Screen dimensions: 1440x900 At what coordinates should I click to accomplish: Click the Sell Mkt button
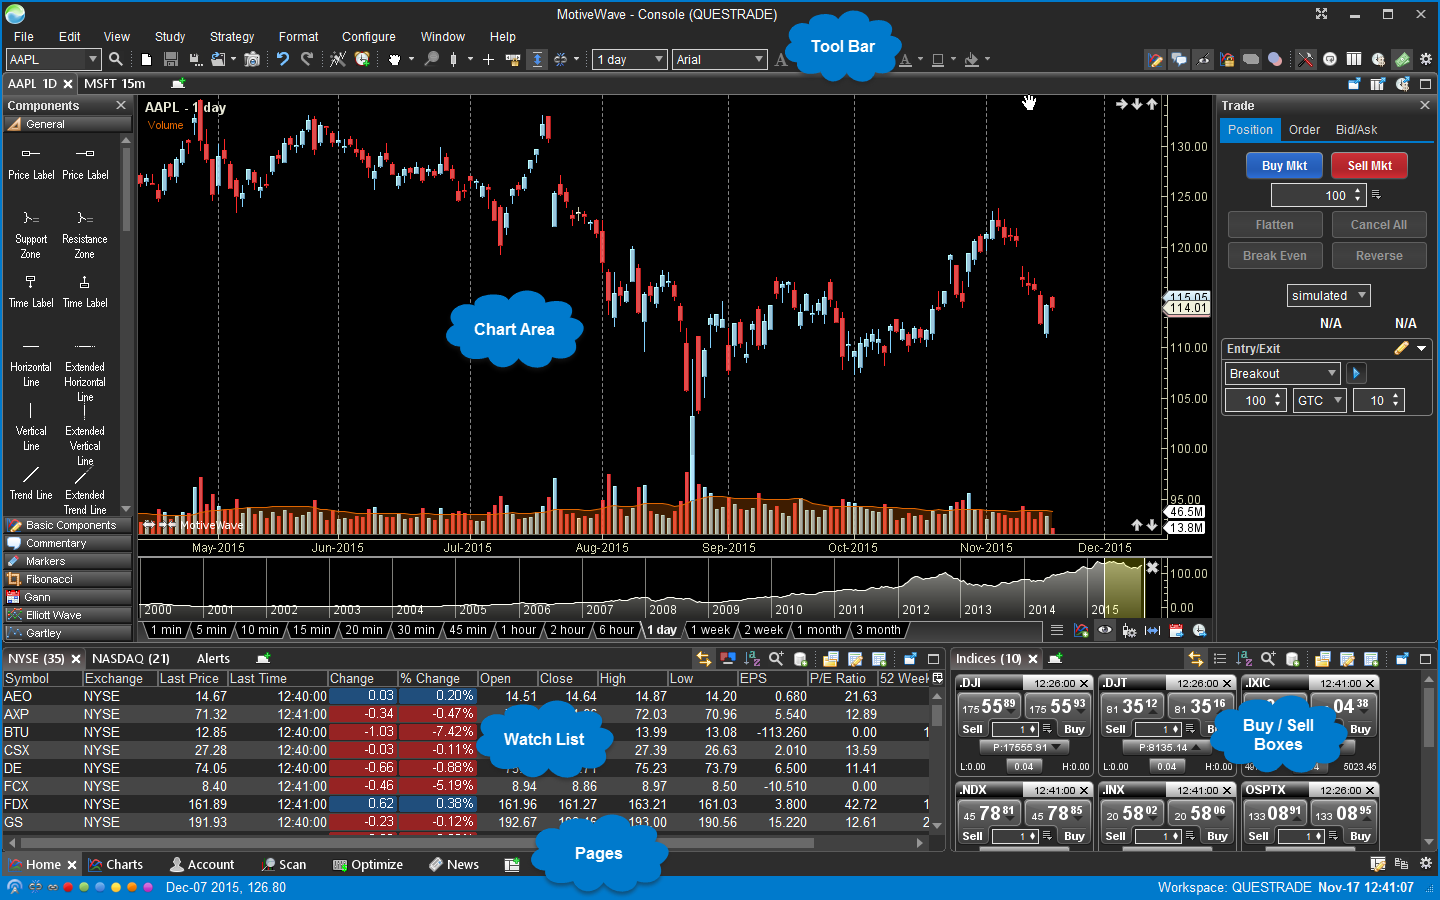pyautogui.click(x=1369, y=165)
